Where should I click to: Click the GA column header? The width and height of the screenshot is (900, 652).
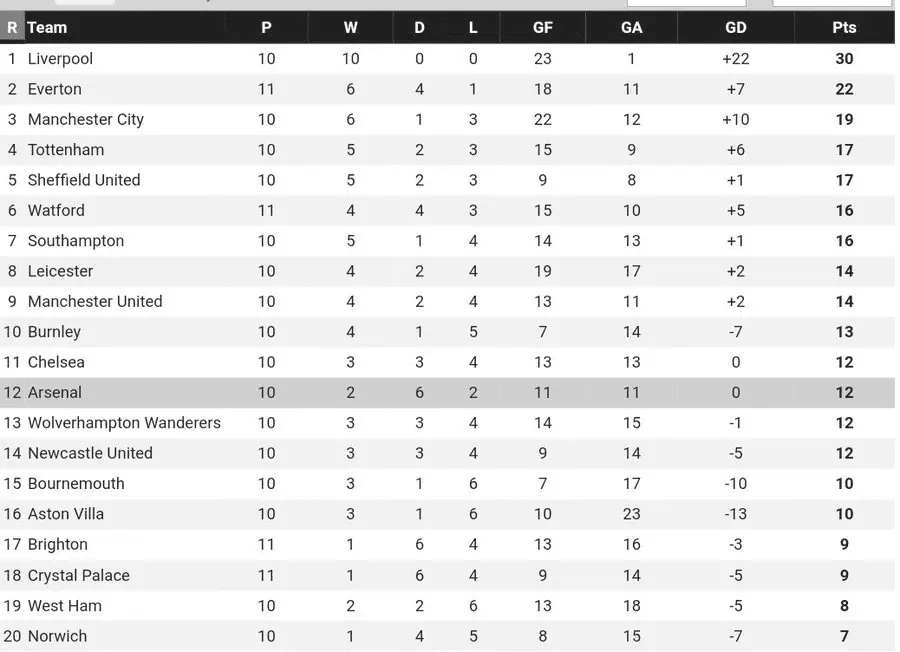(x=632, y=28)
